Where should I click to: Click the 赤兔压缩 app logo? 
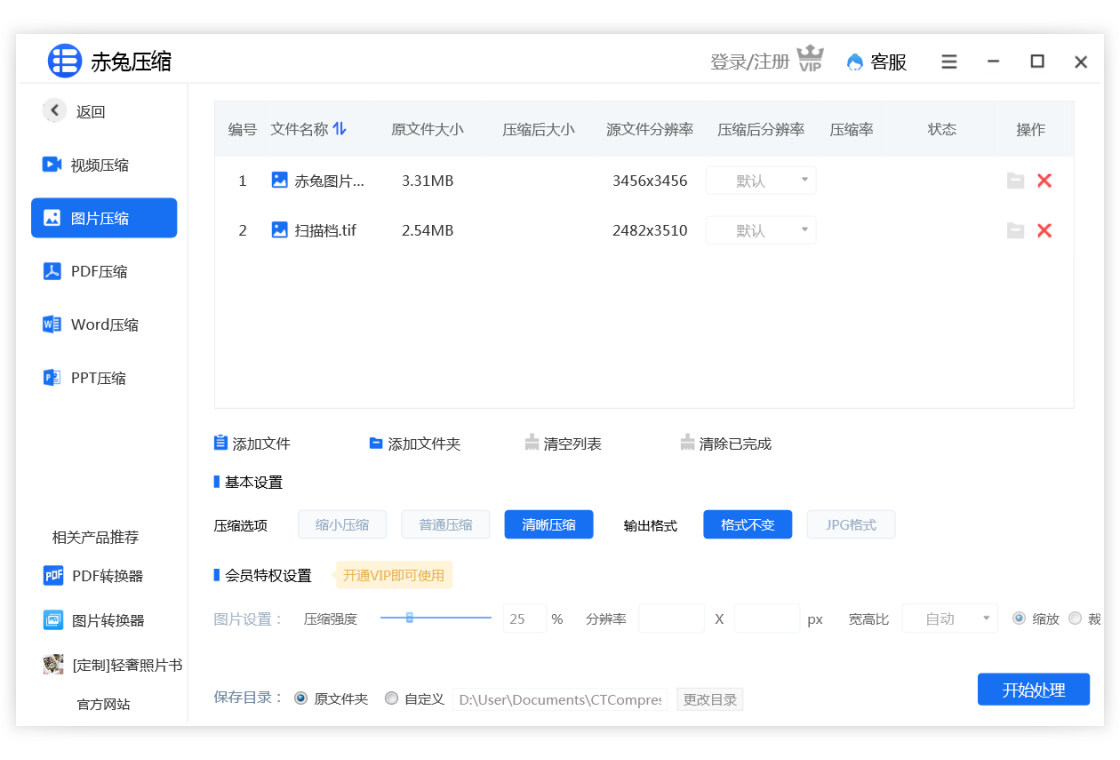click(64, 61)
